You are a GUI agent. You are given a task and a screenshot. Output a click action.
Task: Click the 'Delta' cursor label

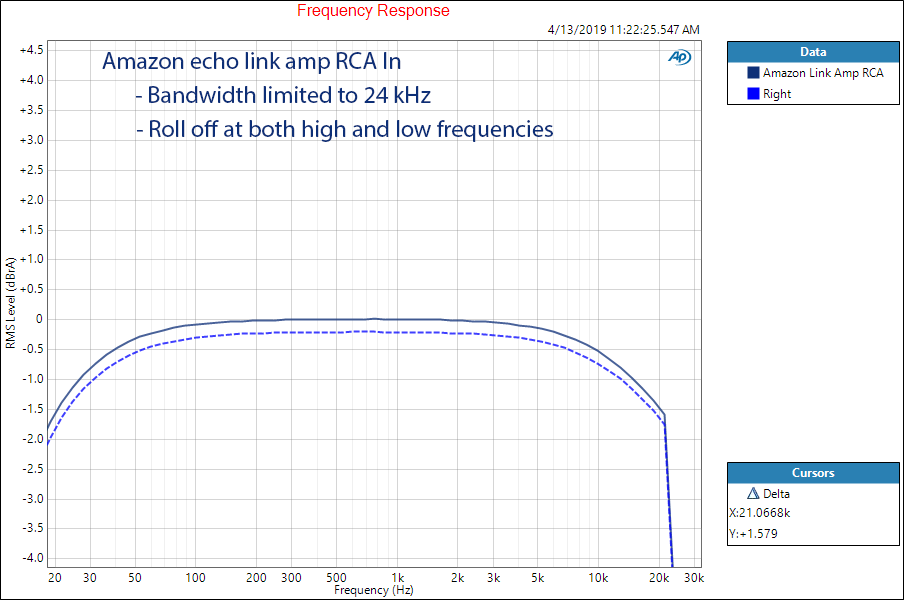(777, 493)
